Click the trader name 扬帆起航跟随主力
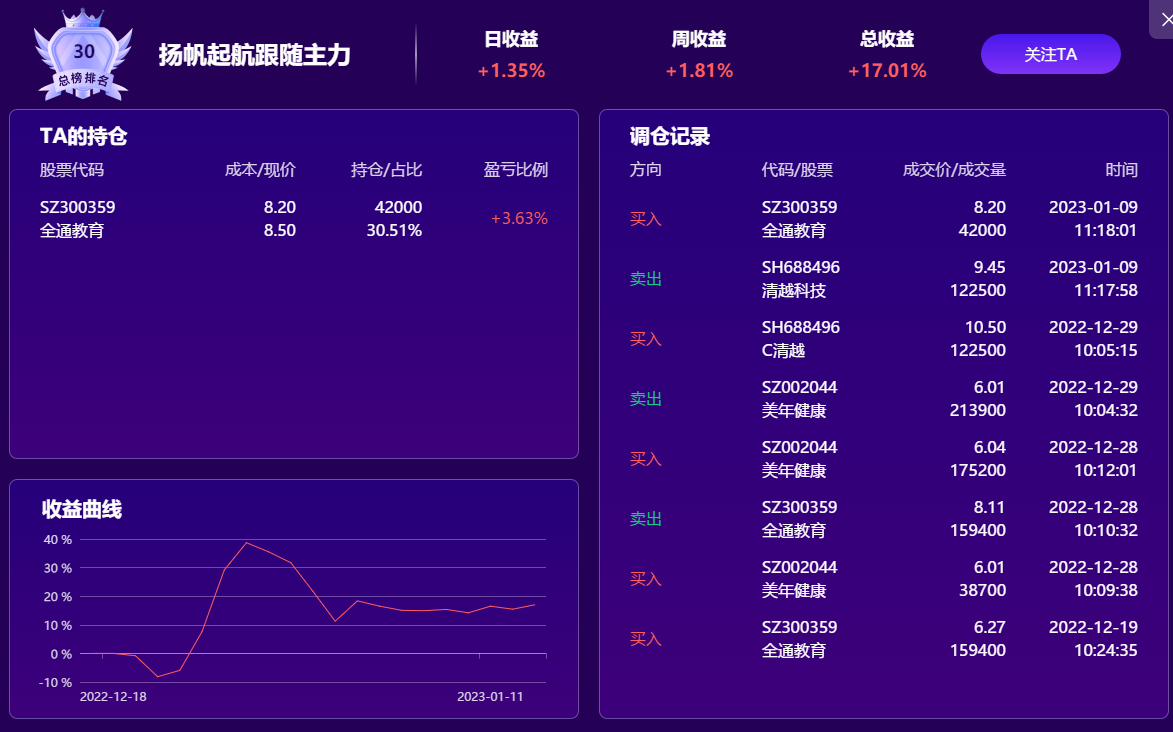 click(x=254, y=55)
